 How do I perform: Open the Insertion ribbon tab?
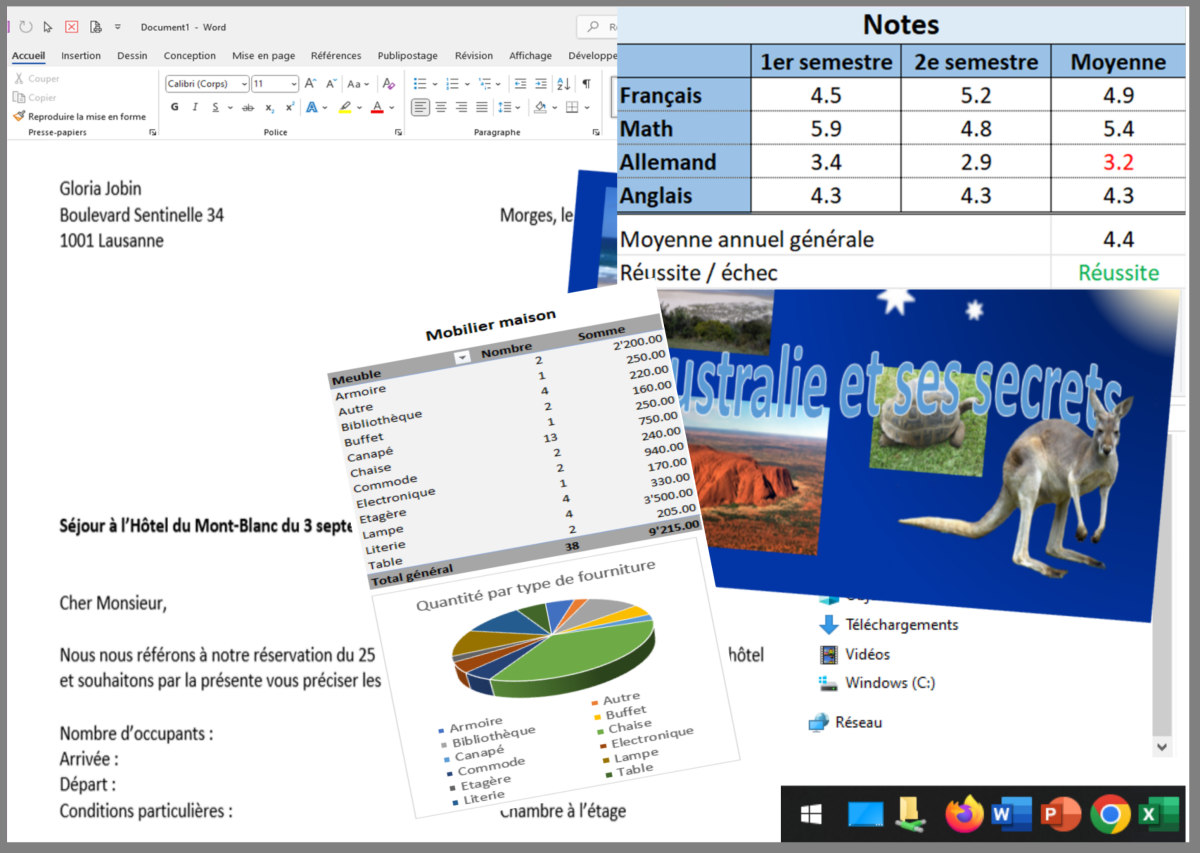[81, 56]
